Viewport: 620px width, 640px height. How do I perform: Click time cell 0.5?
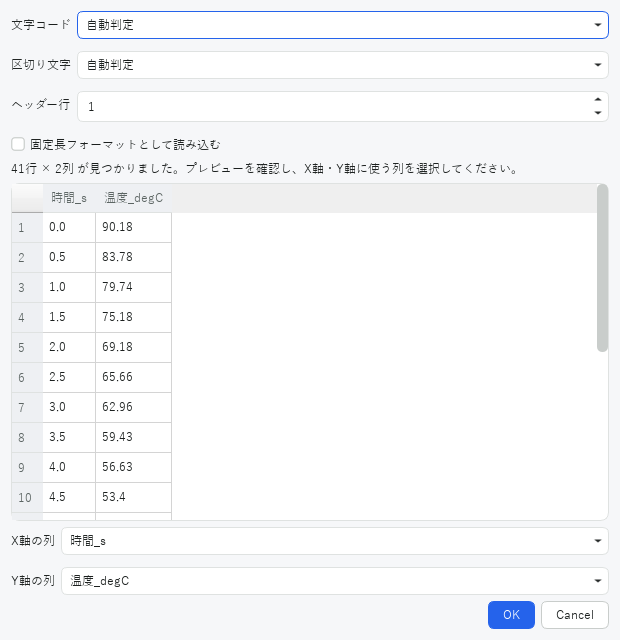tap(69, 257)
